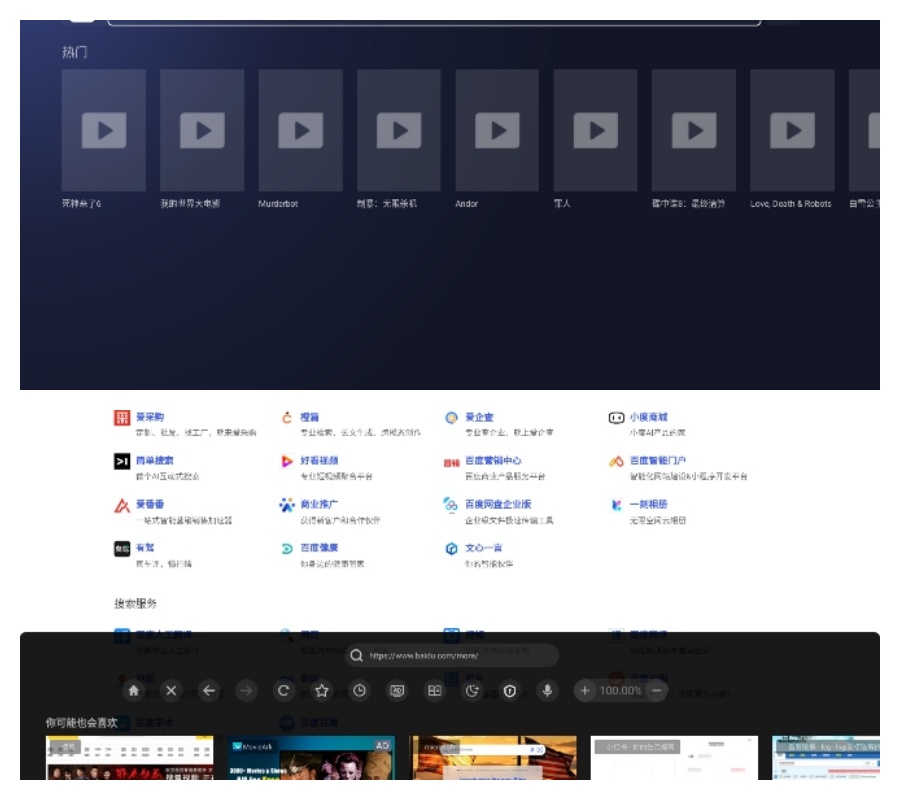Go forward using the right arrow button

(x=246, y=690)
